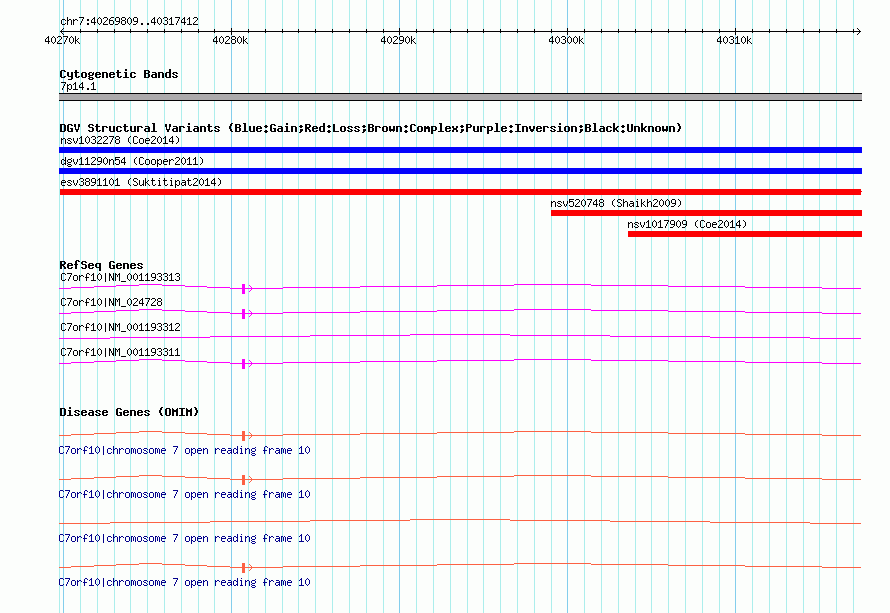Click the blue gain bar for dgv11290n54
This screenshot has height=613, width=890.
point(460,171)
